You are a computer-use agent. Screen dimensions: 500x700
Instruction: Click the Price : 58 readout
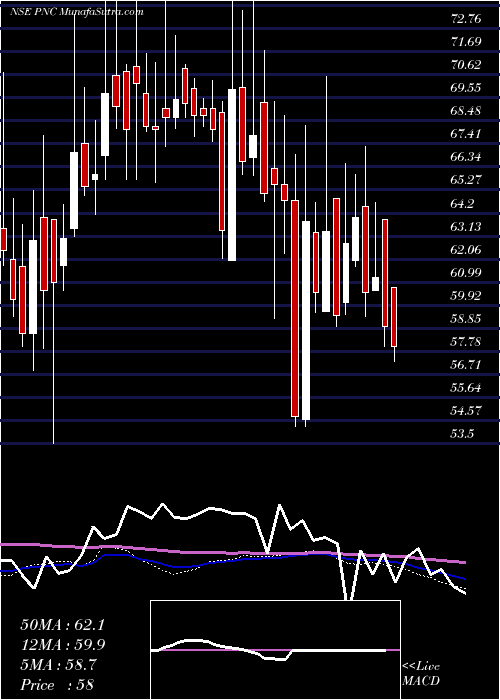(57, 685)
